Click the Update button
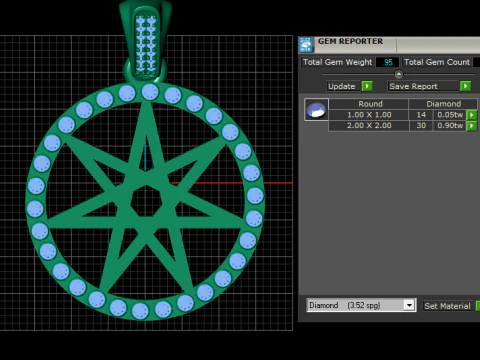The height and width of the screenshot is (360, 480). tap(344, 86)
